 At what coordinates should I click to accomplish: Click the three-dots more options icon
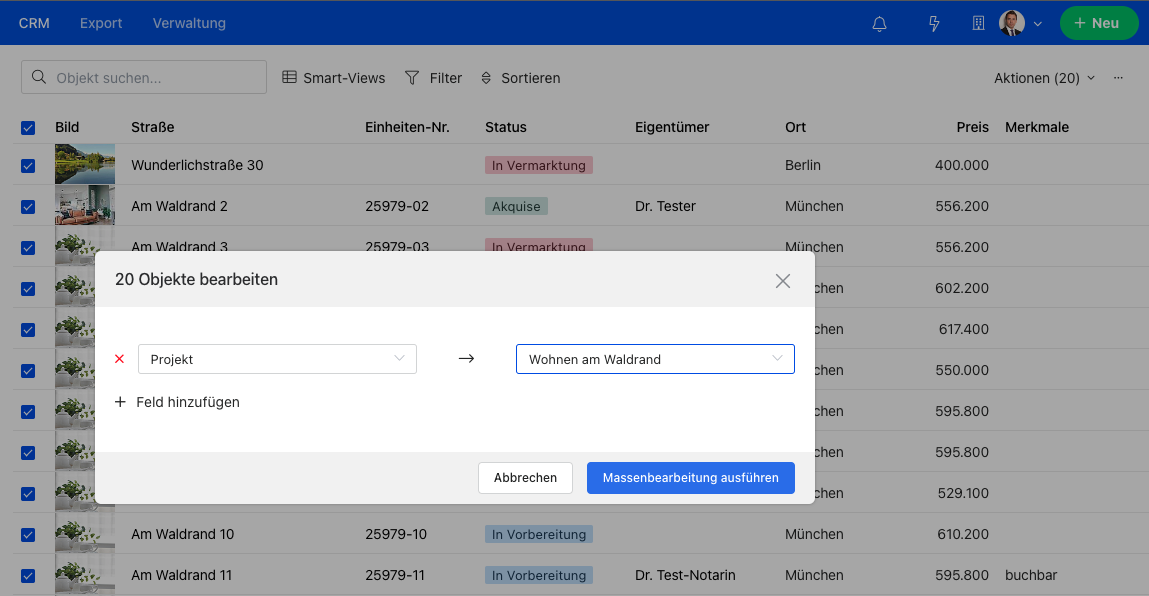point(1118,78)
